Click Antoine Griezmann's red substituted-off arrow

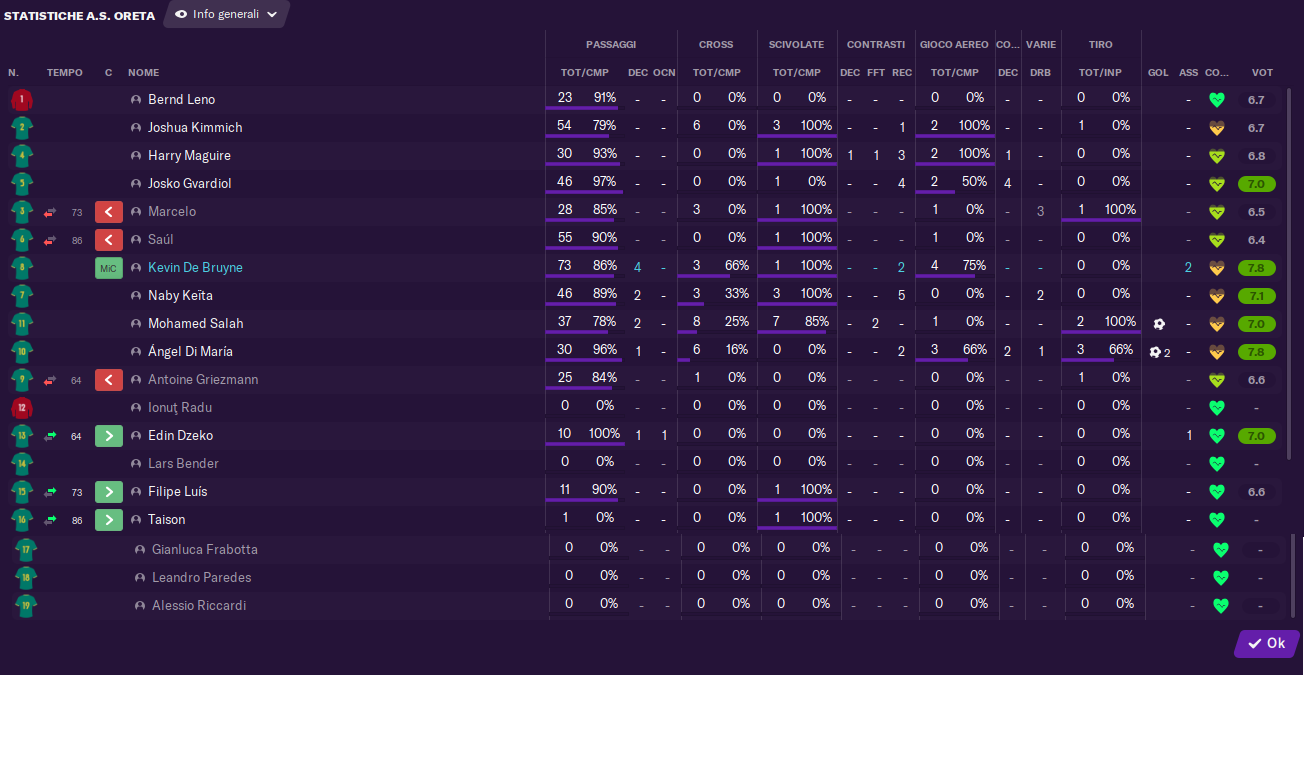pyautogui.click(x=109, y=380)
